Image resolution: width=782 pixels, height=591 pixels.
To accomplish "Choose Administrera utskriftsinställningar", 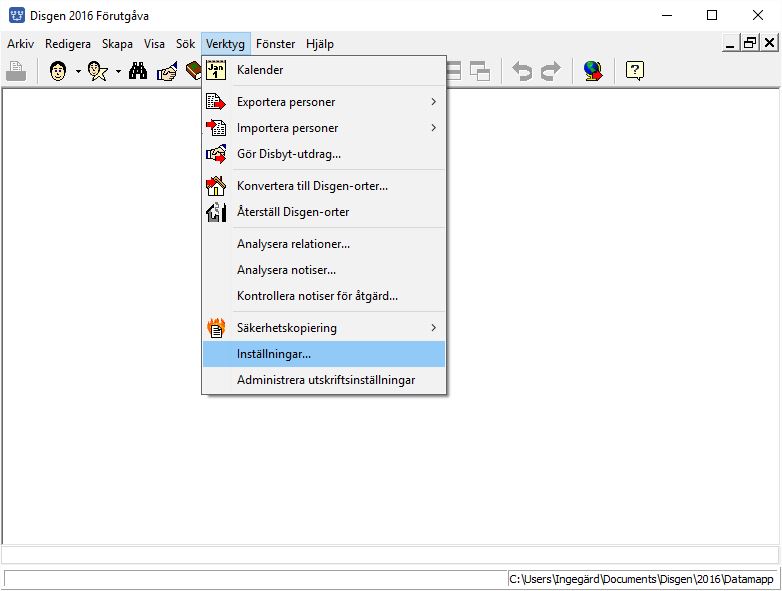I will [324, 380].
